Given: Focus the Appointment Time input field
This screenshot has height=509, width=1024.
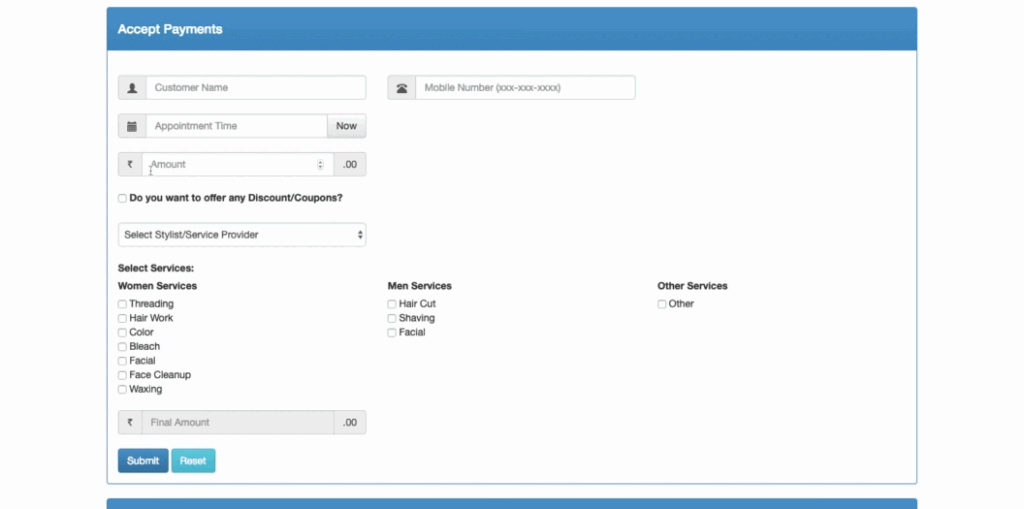Looking at the screenshot, I should coord(236,126).
